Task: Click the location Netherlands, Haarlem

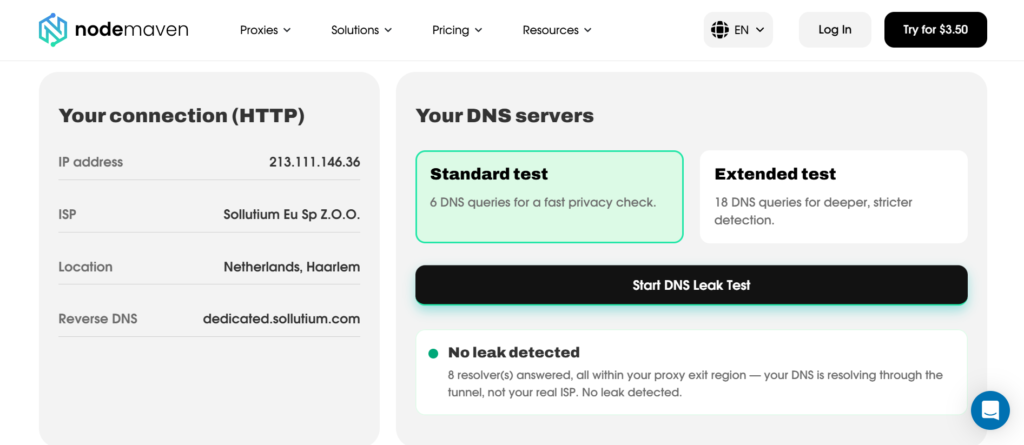Action: tap(291, 267)
